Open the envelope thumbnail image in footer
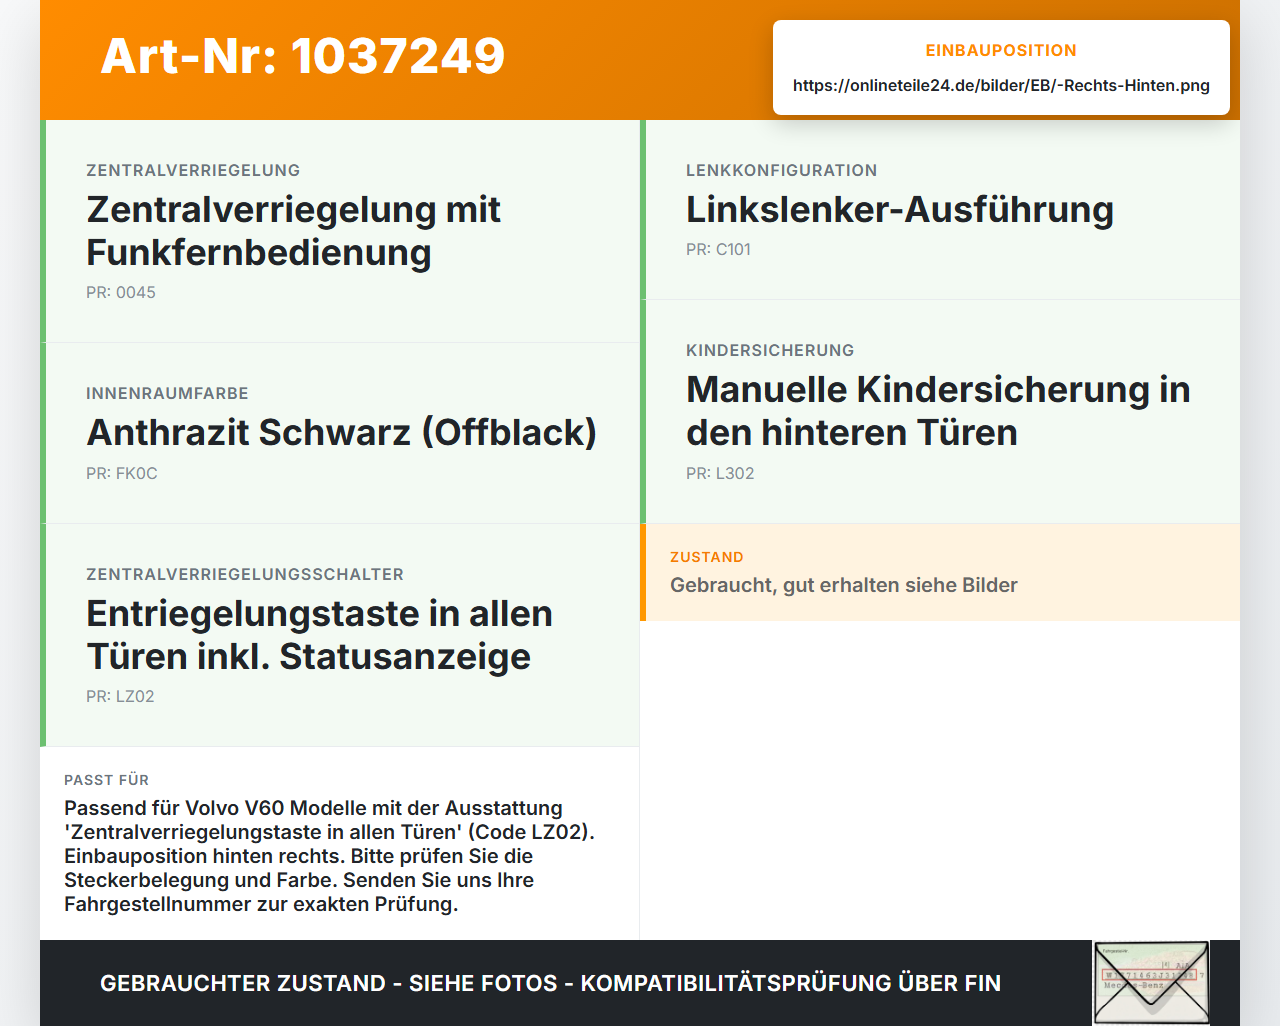The height and width of the screenshot is (1026, 1280). click(x=1151, y=983)
